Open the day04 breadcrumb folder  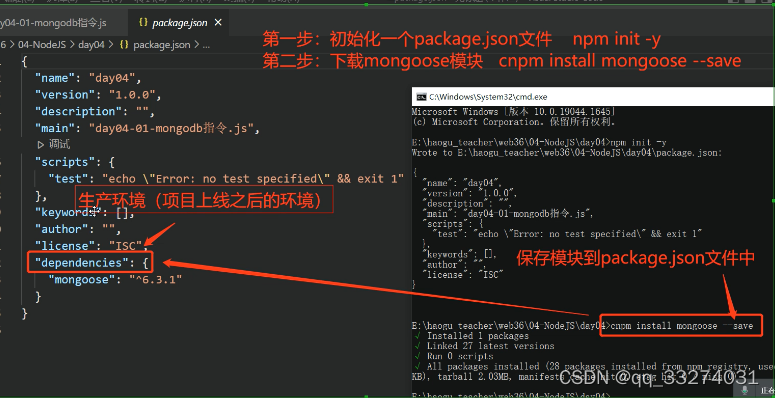[x=91, y=44]
